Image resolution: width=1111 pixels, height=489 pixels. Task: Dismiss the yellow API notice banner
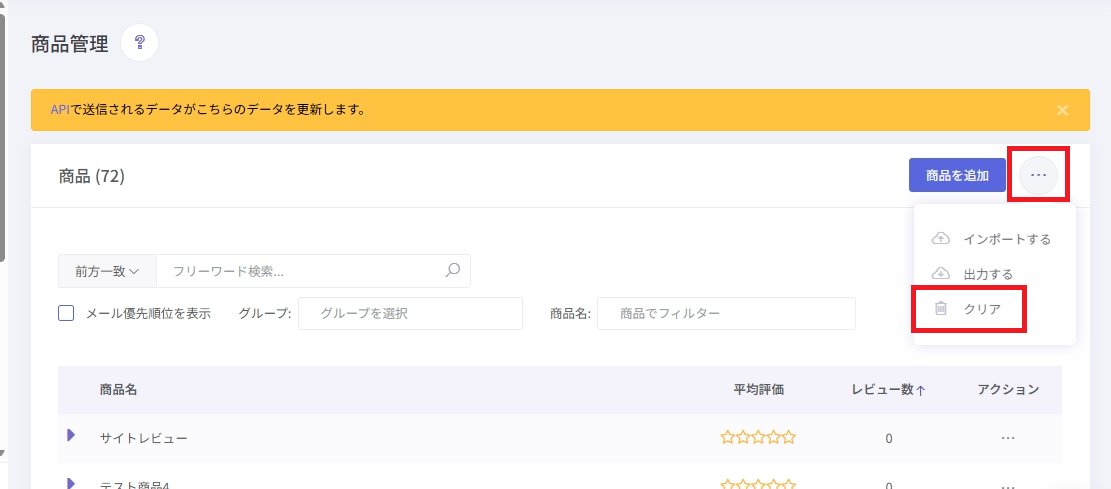click(x=1062, y=110)
